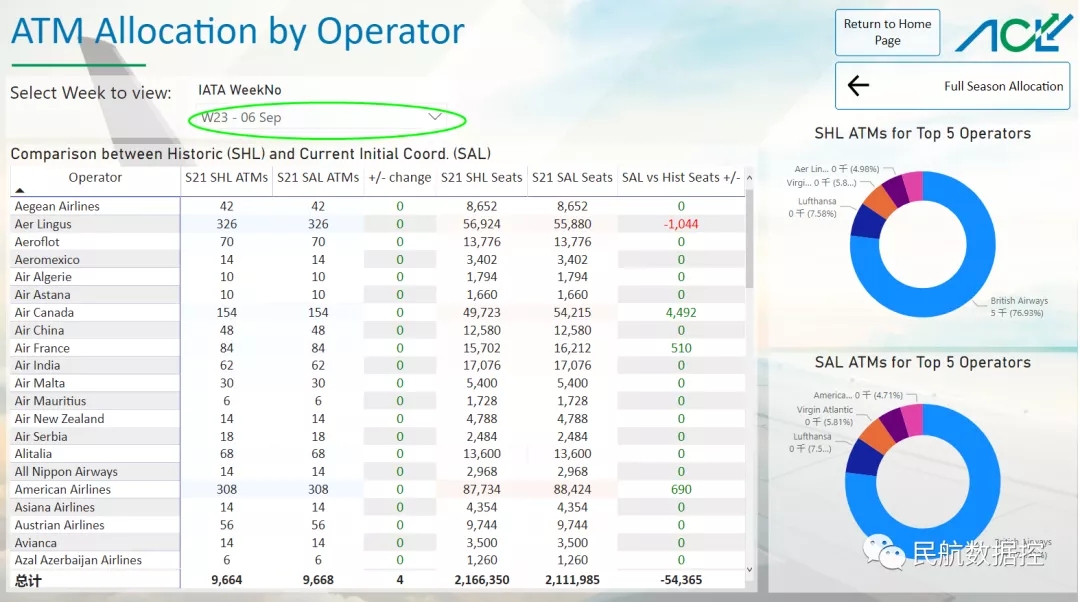Click the SAL ATMs for Top 5 Operators title
This screenshot has height=602, width=1080.
[x=922, y=362]
